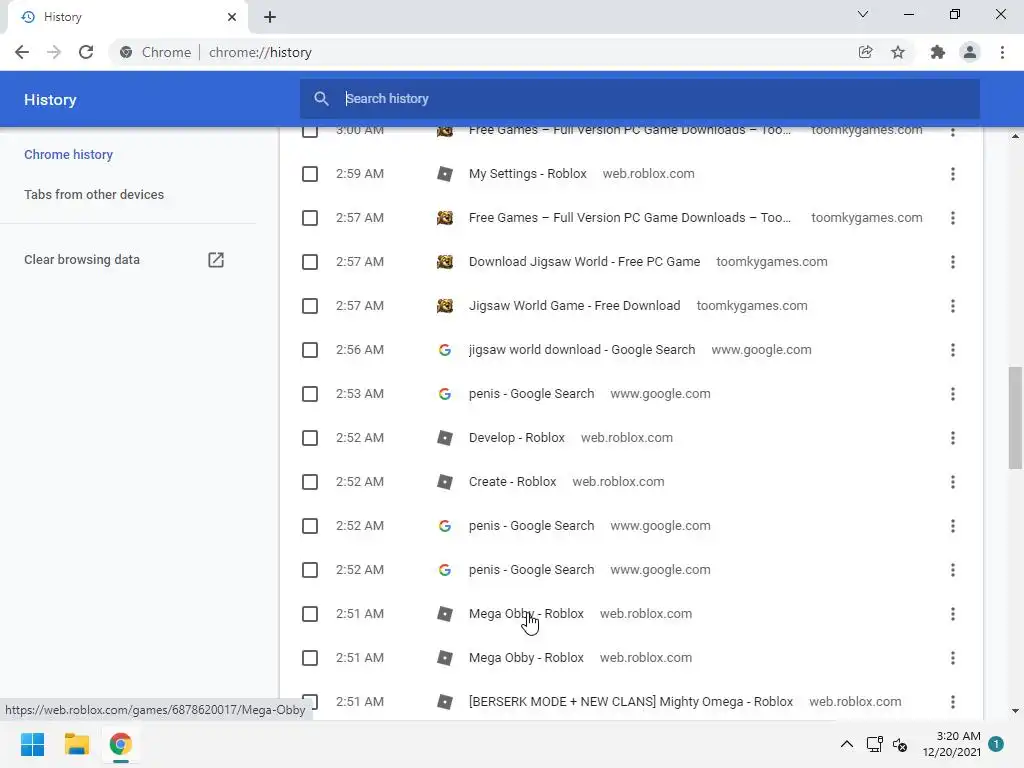Open Chrome's three-dot main menu
The width and height of the screenshot is (1024, 768).
1002,52
